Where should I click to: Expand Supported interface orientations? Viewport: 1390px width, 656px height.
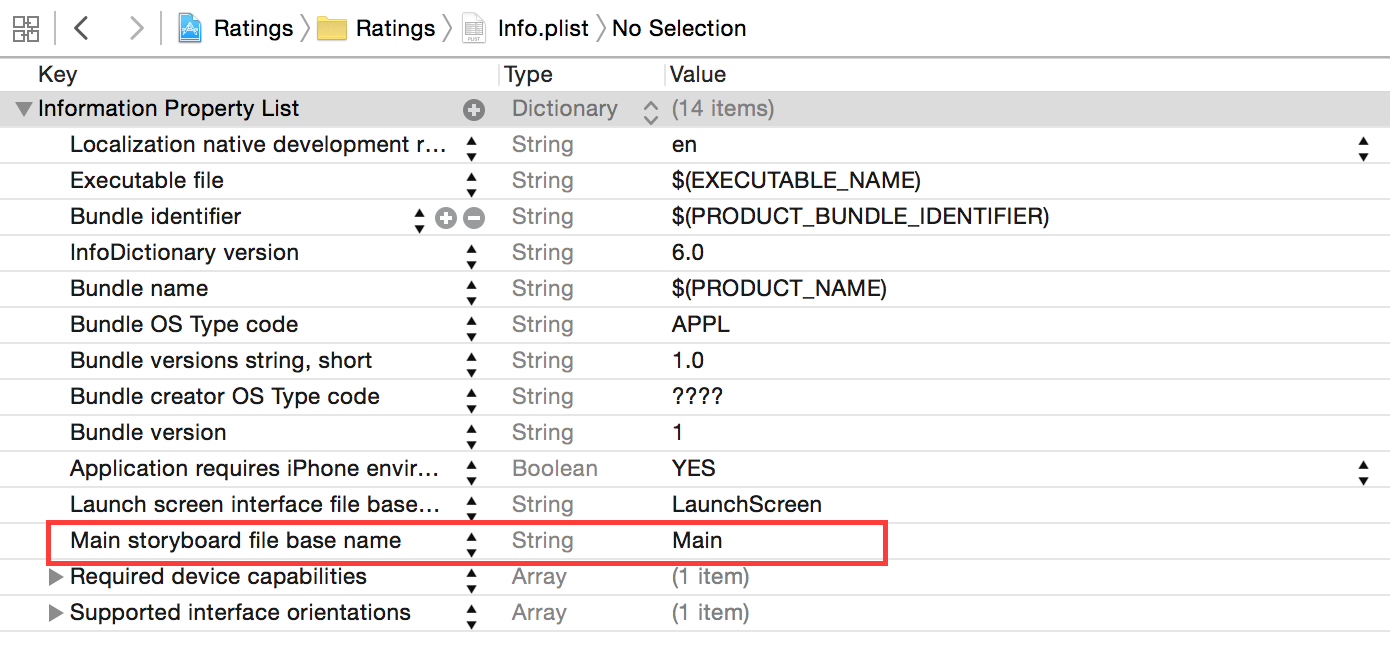coord(56,613)
